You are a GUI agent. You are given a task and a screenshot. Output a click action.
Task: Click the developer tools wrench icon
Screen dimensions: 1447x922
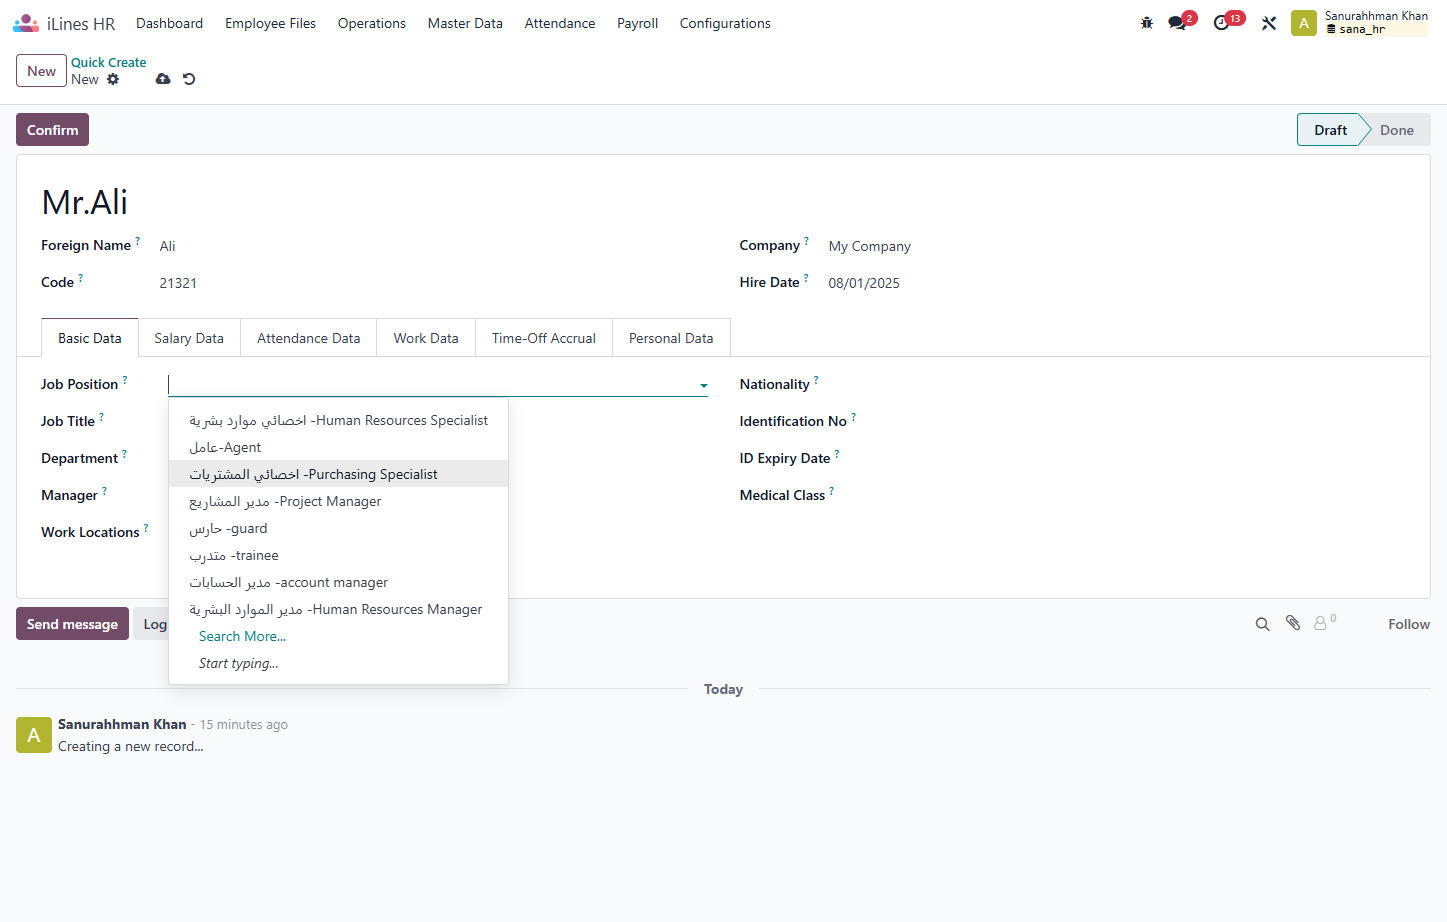tap(1269, 23)
